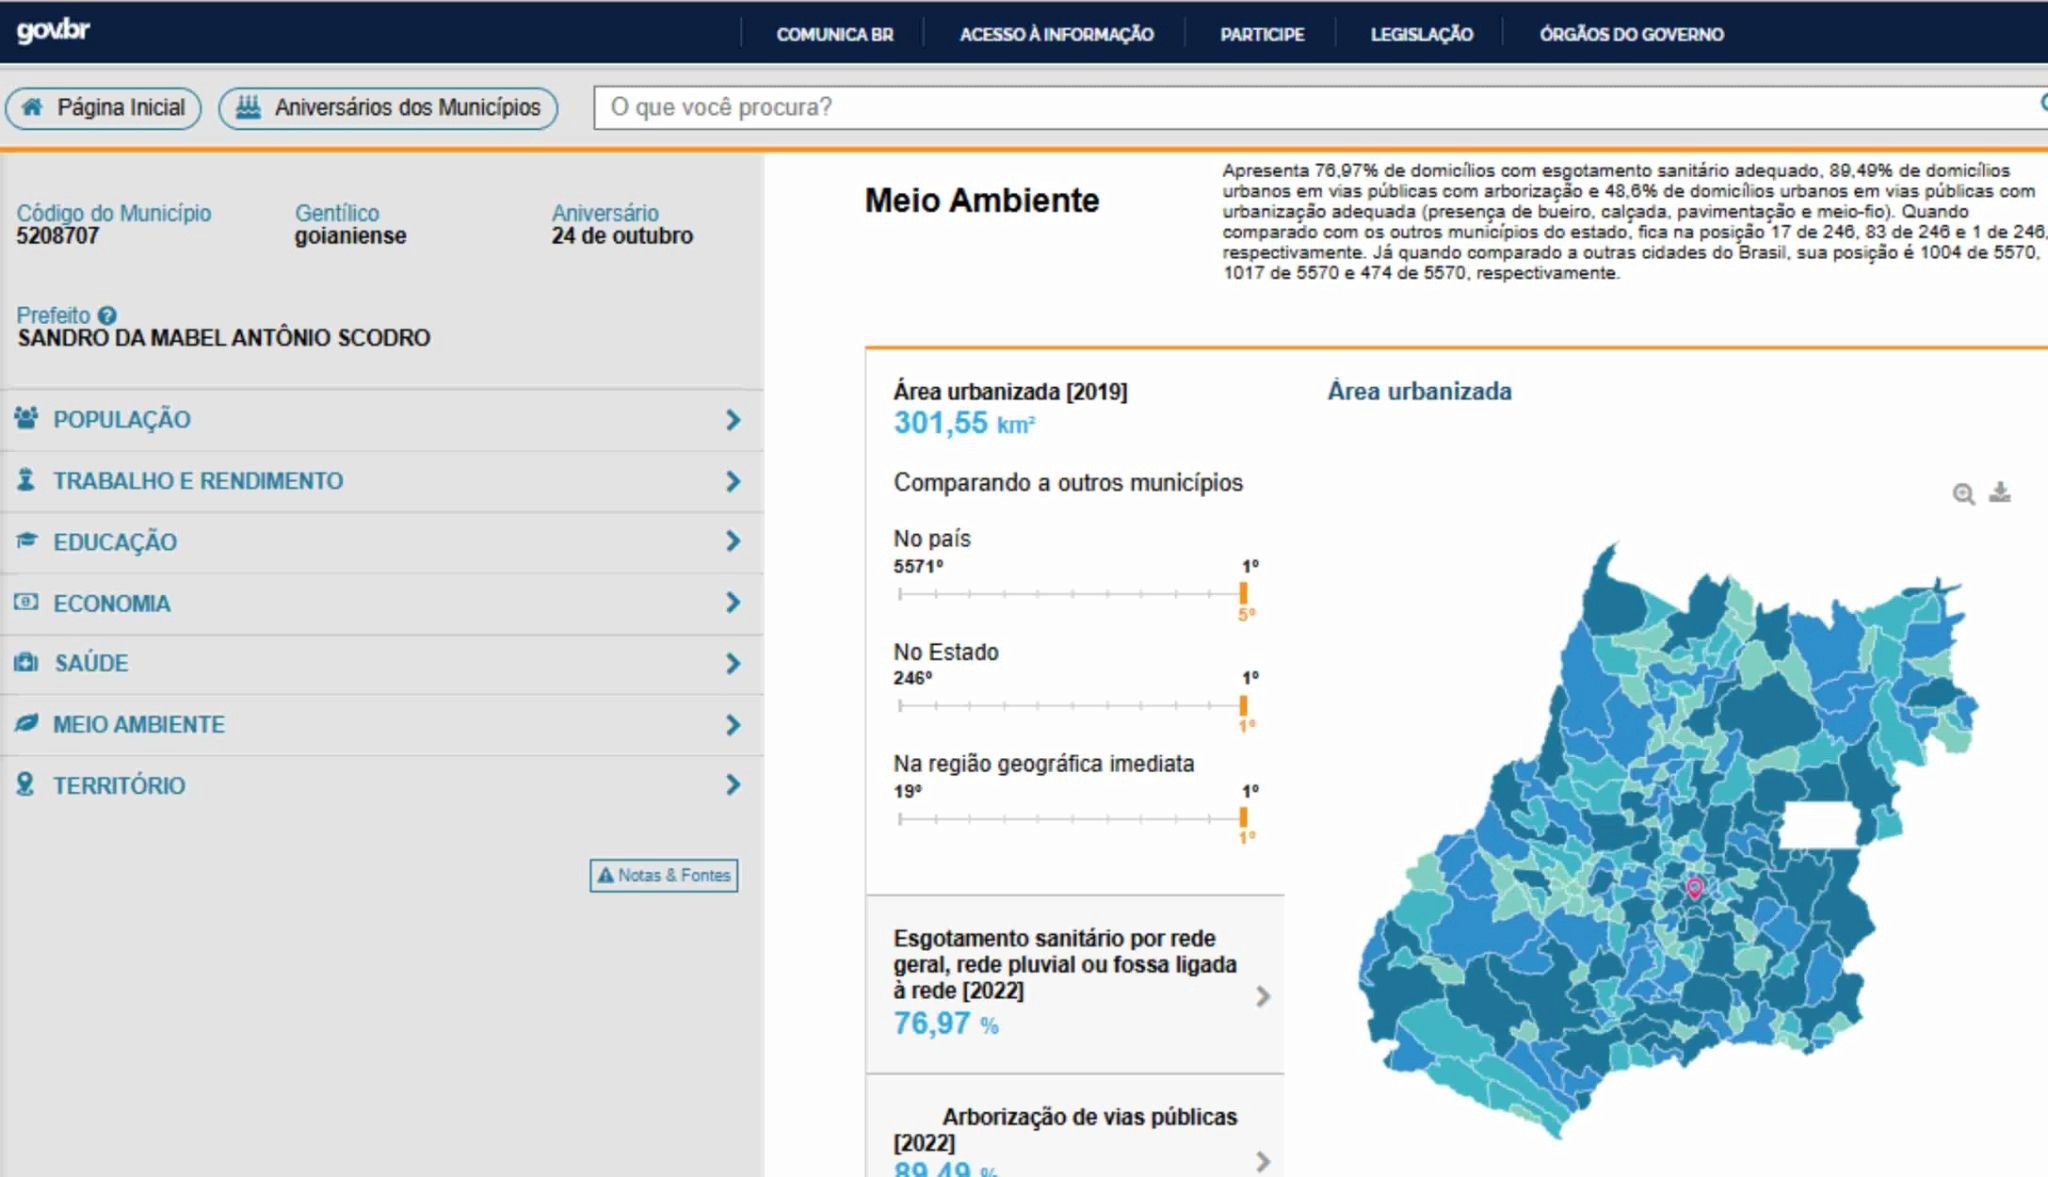
Task: Click the 76,97 % value
Action: (x=946, y=1023)
